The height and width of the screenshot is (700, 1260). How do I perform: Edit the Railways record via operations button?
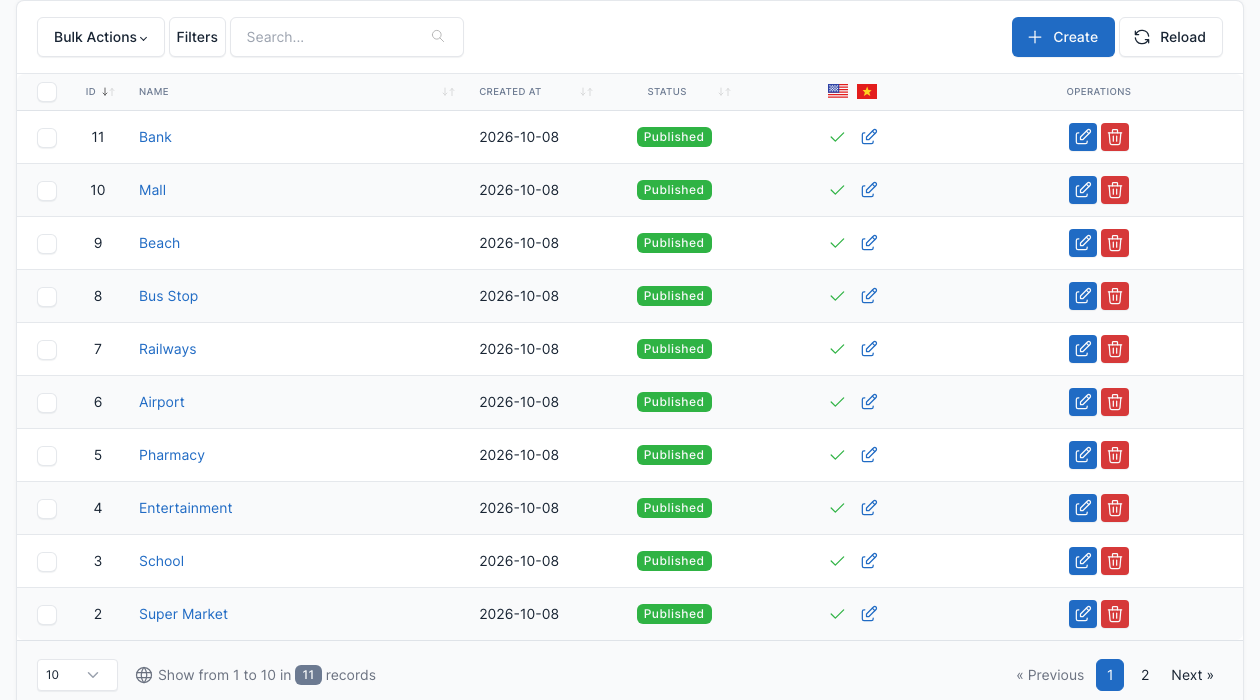click(1083, 349)
